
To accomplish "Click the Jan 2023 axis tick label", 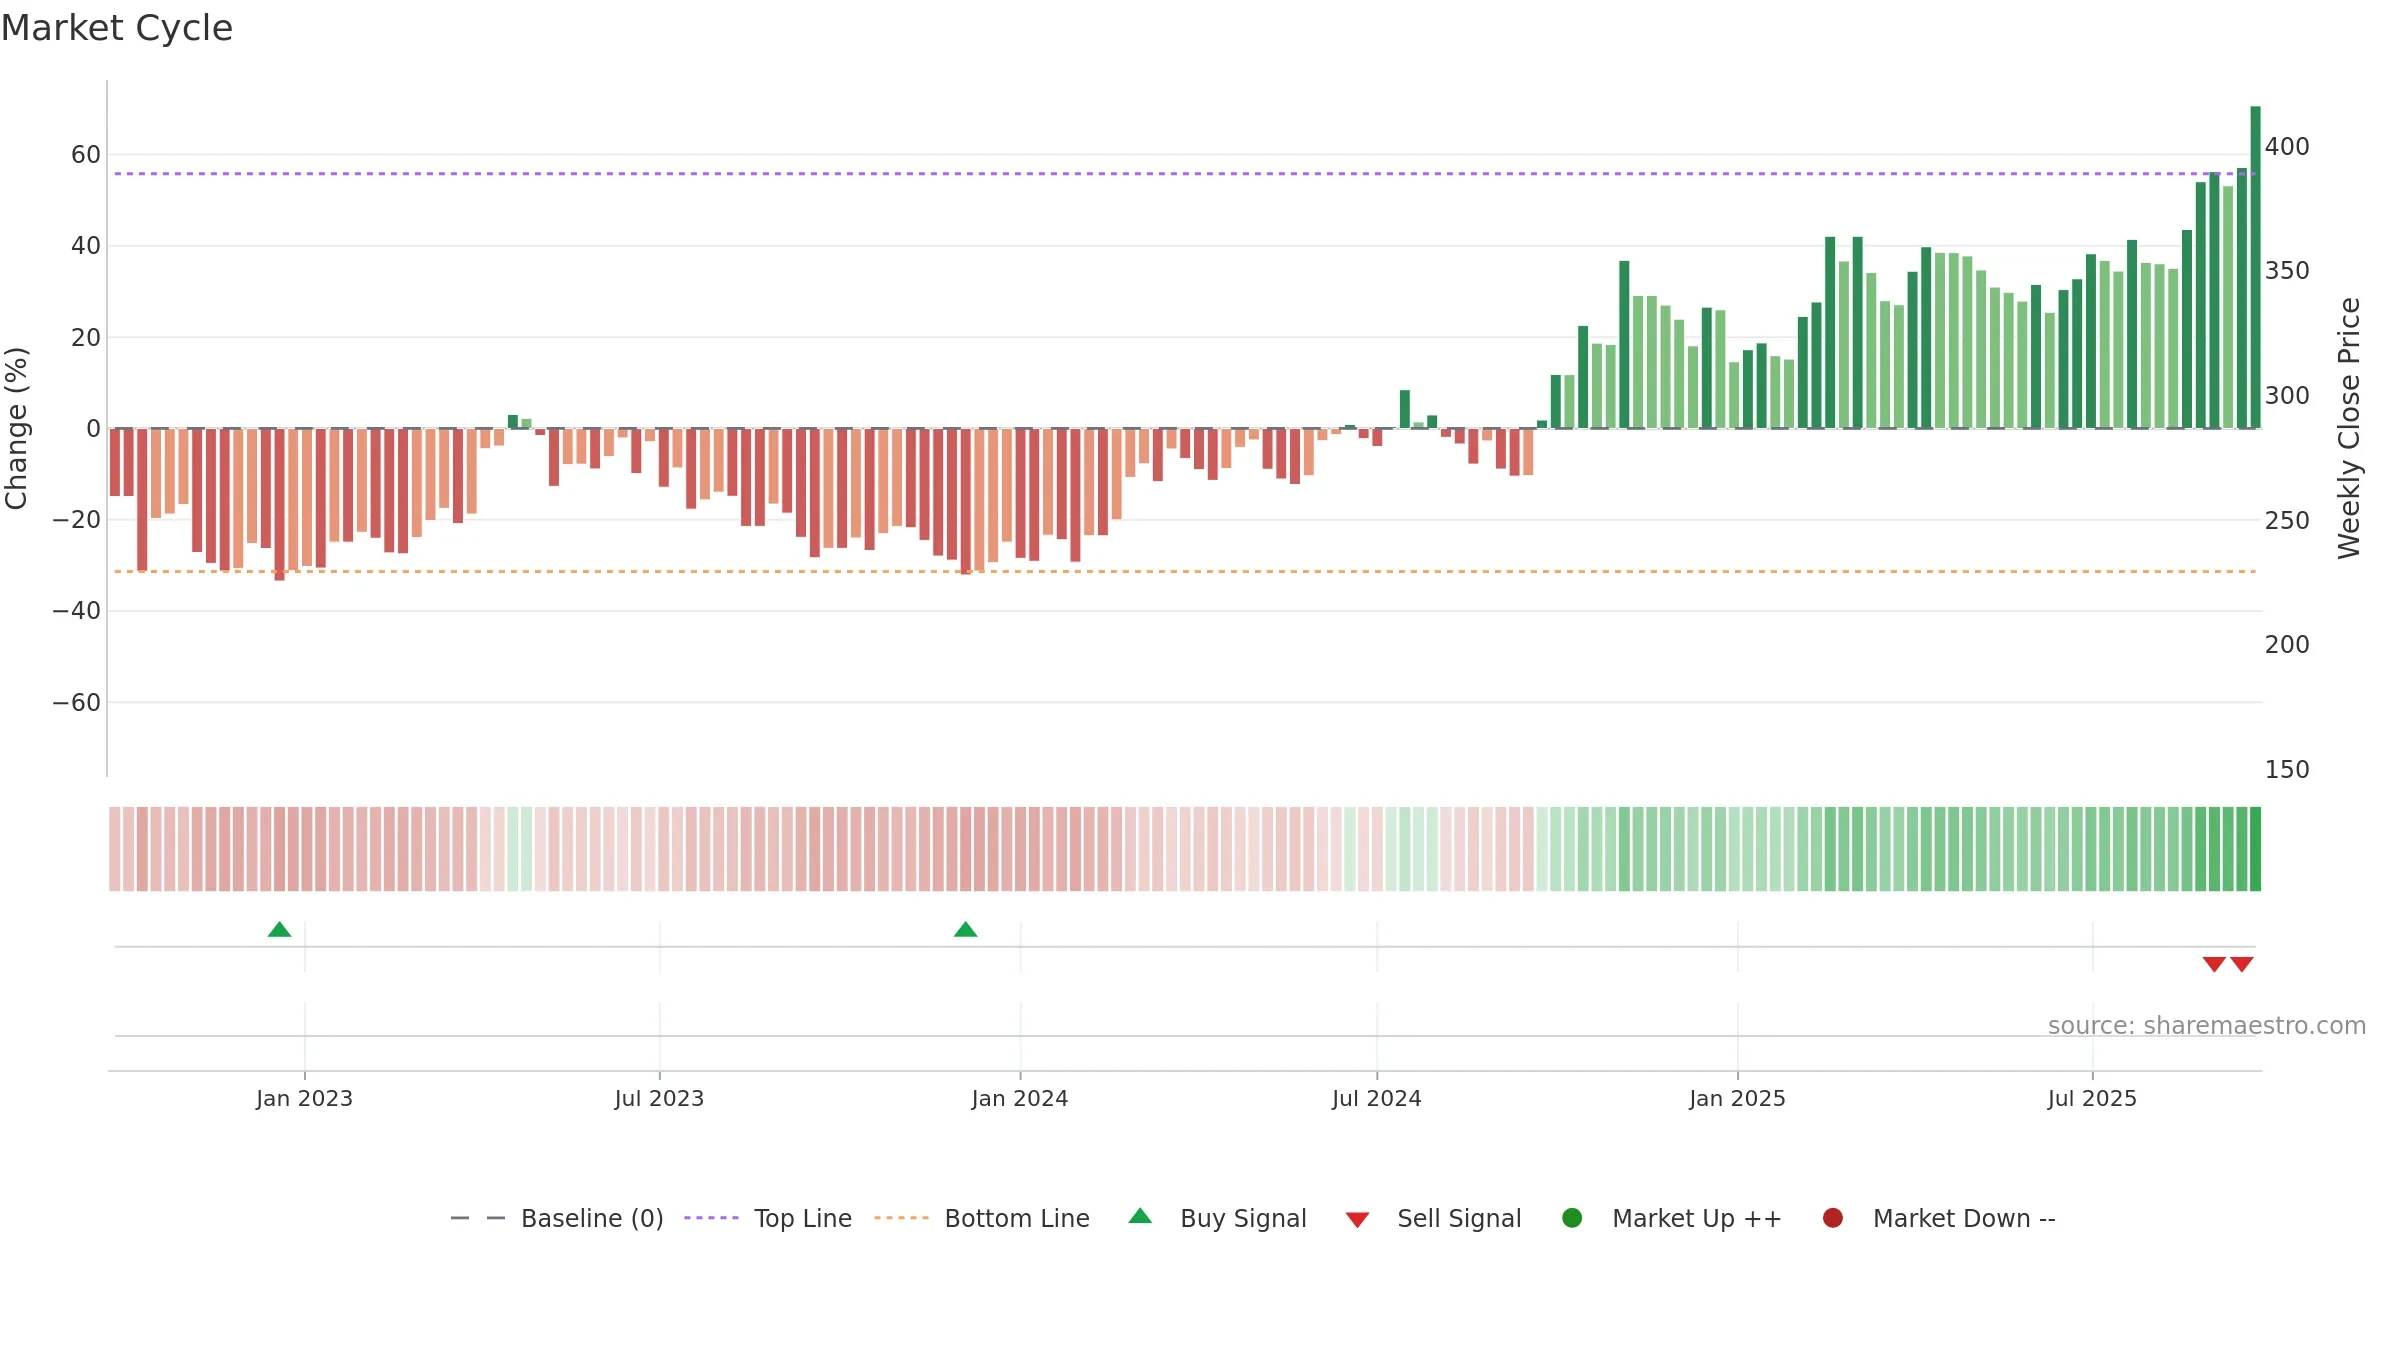I will coord(304,1099).
